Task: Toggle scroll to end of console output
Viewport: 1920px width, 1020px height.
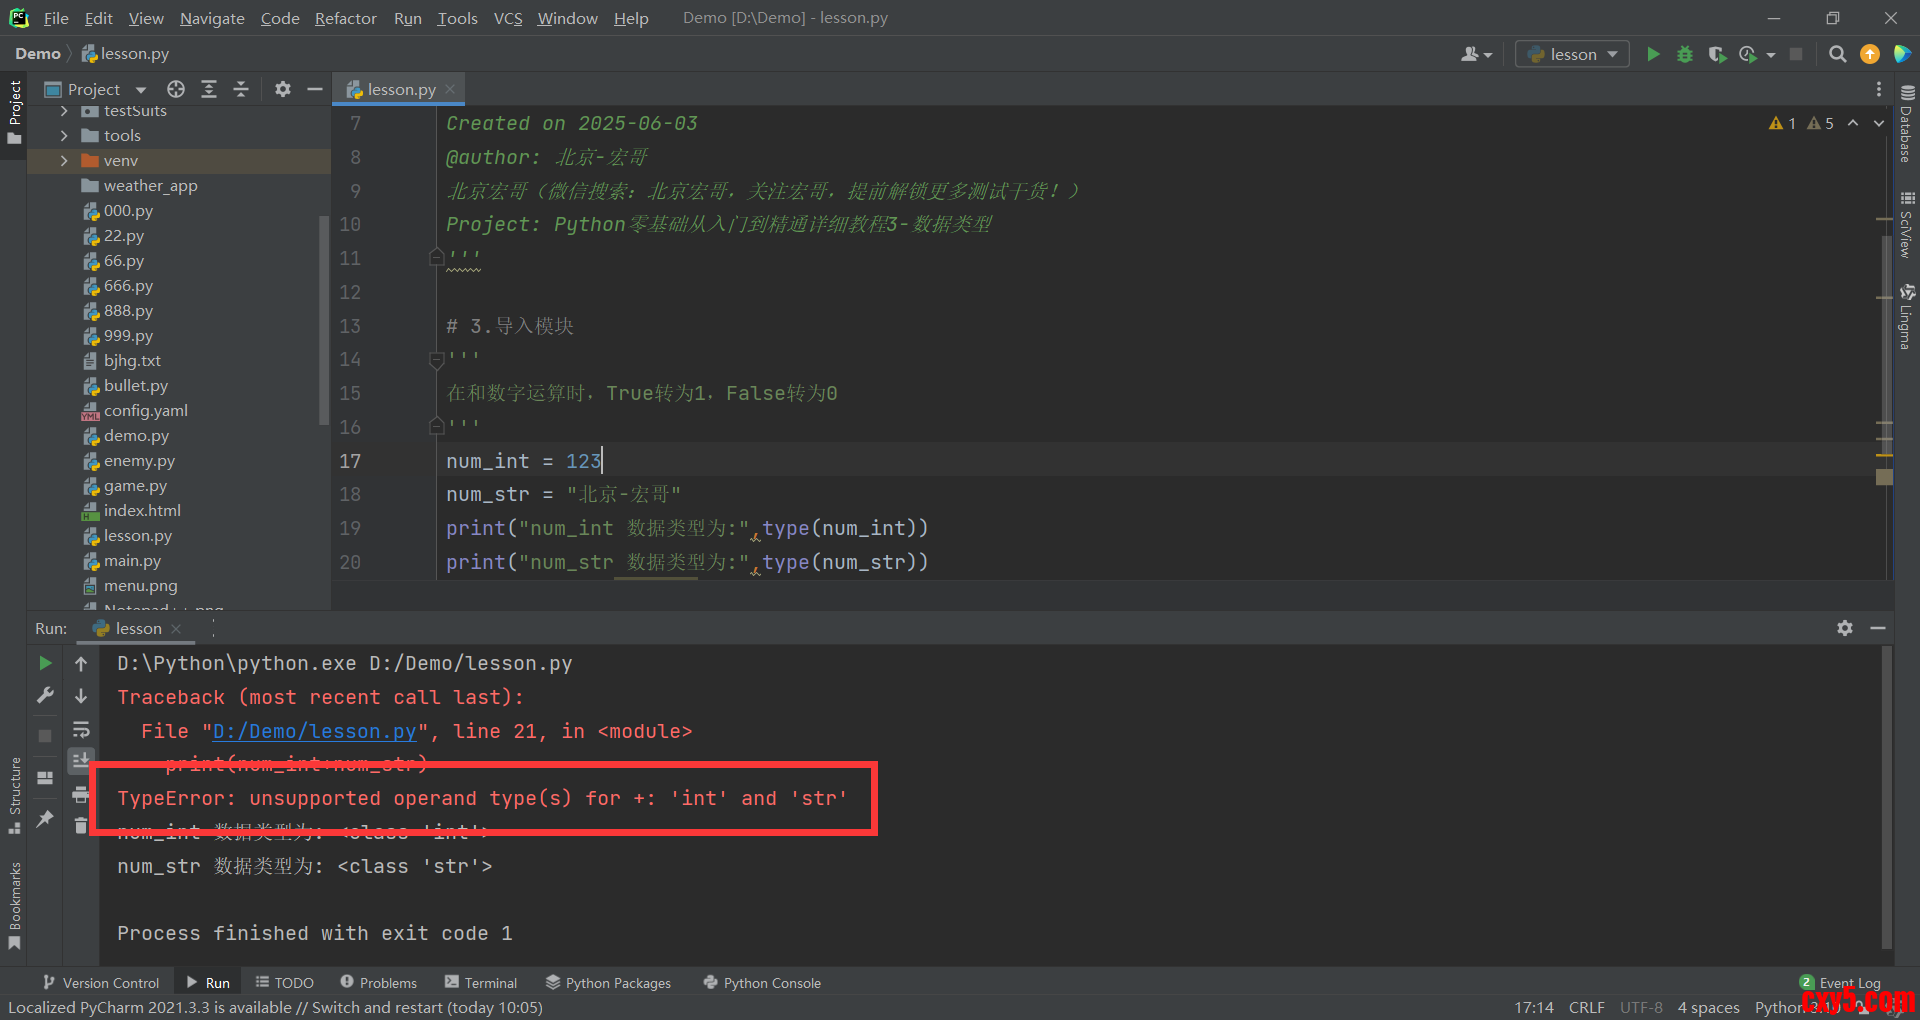Action: [81, 761]
